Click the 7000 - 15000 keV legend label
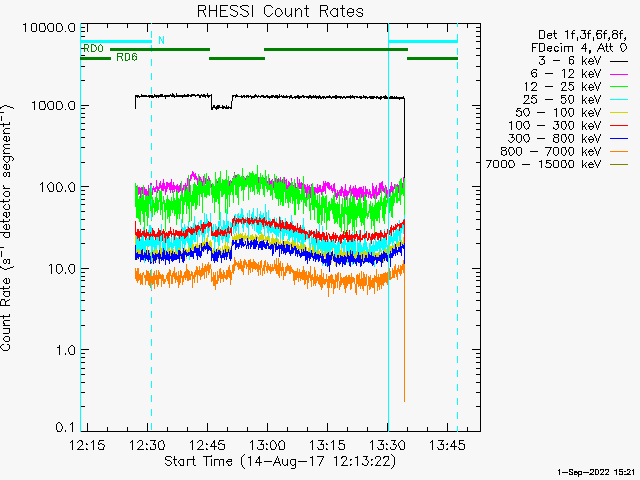The height and width of the screenshot is (480, 640). point(543,164)
